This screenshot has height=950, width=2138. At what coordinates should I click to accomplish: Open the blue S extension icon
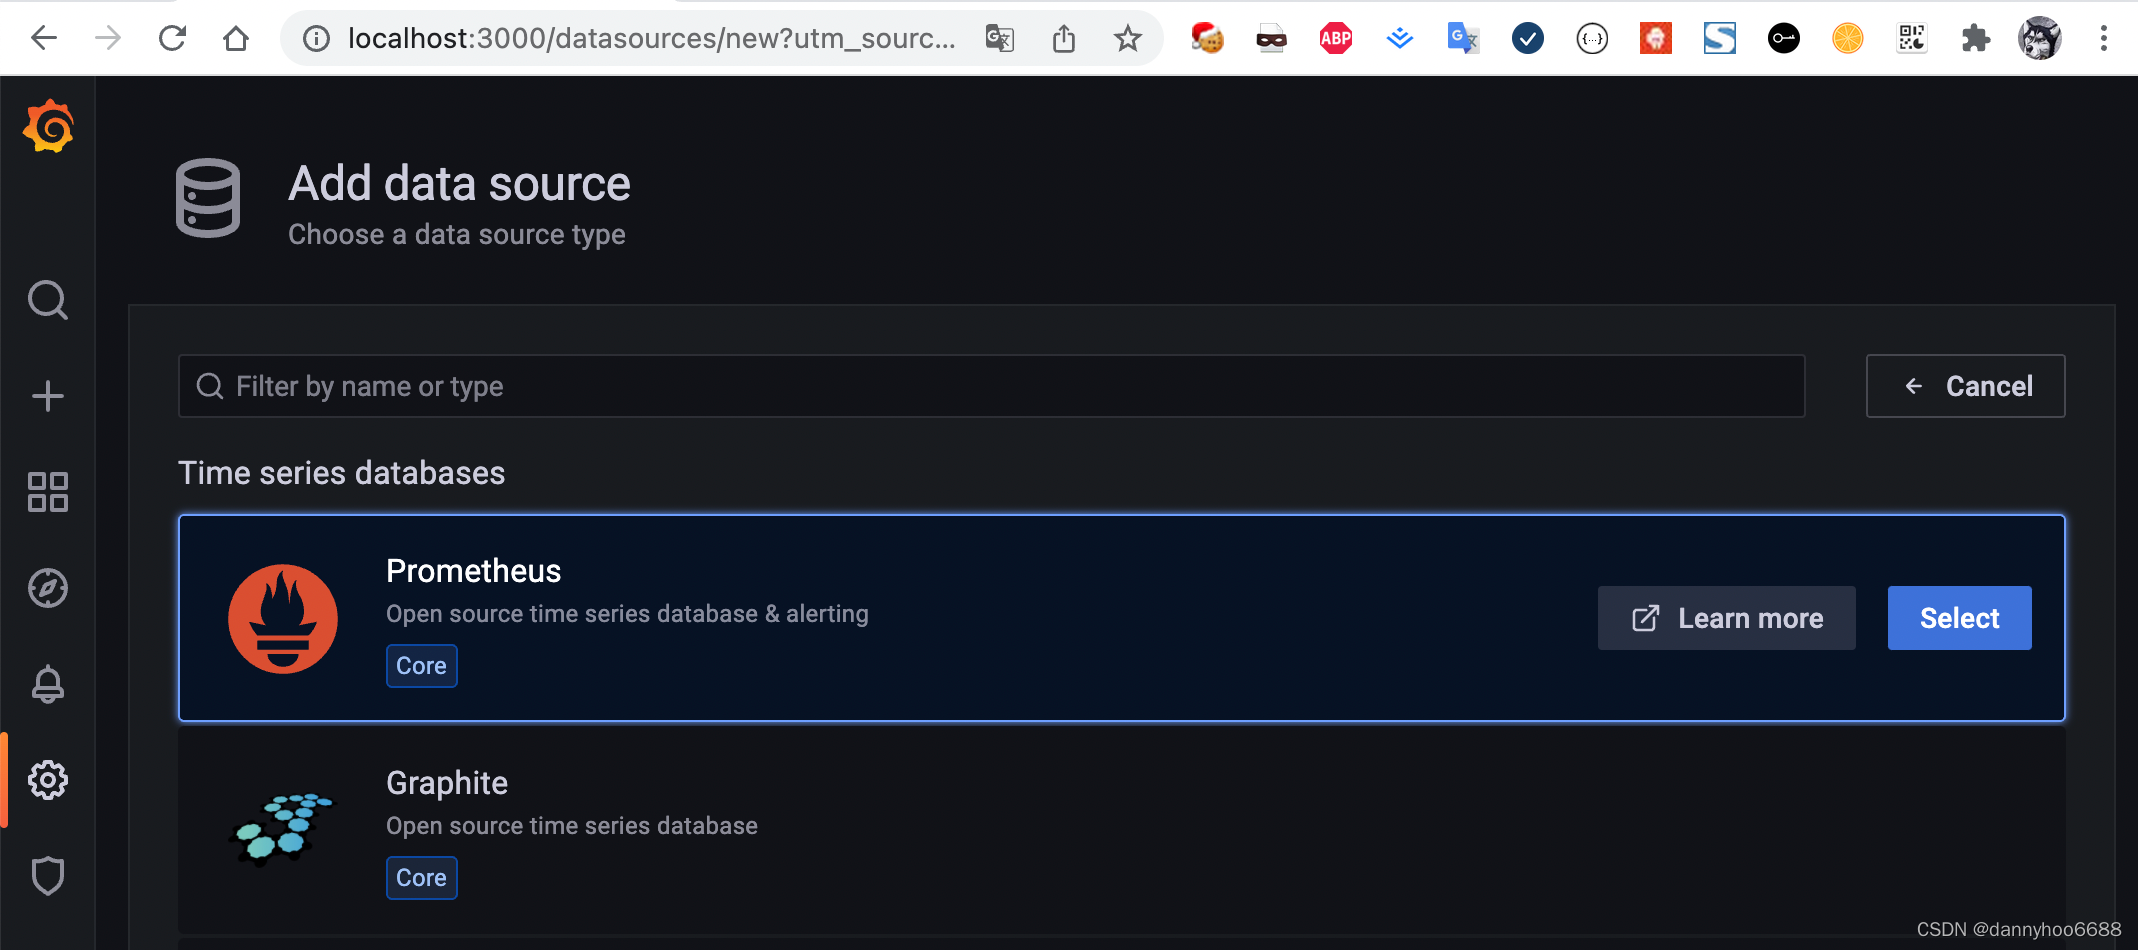[x=1720, y=38]
